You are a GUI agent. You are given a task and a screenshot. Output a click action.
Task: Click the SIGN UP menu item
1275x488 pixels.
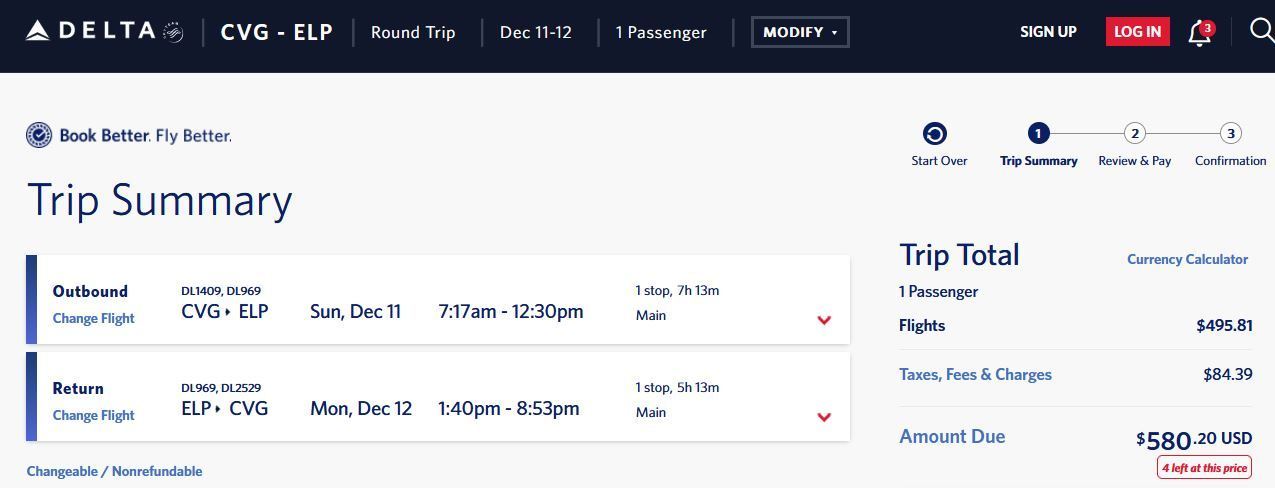[x=1048, y=32]
